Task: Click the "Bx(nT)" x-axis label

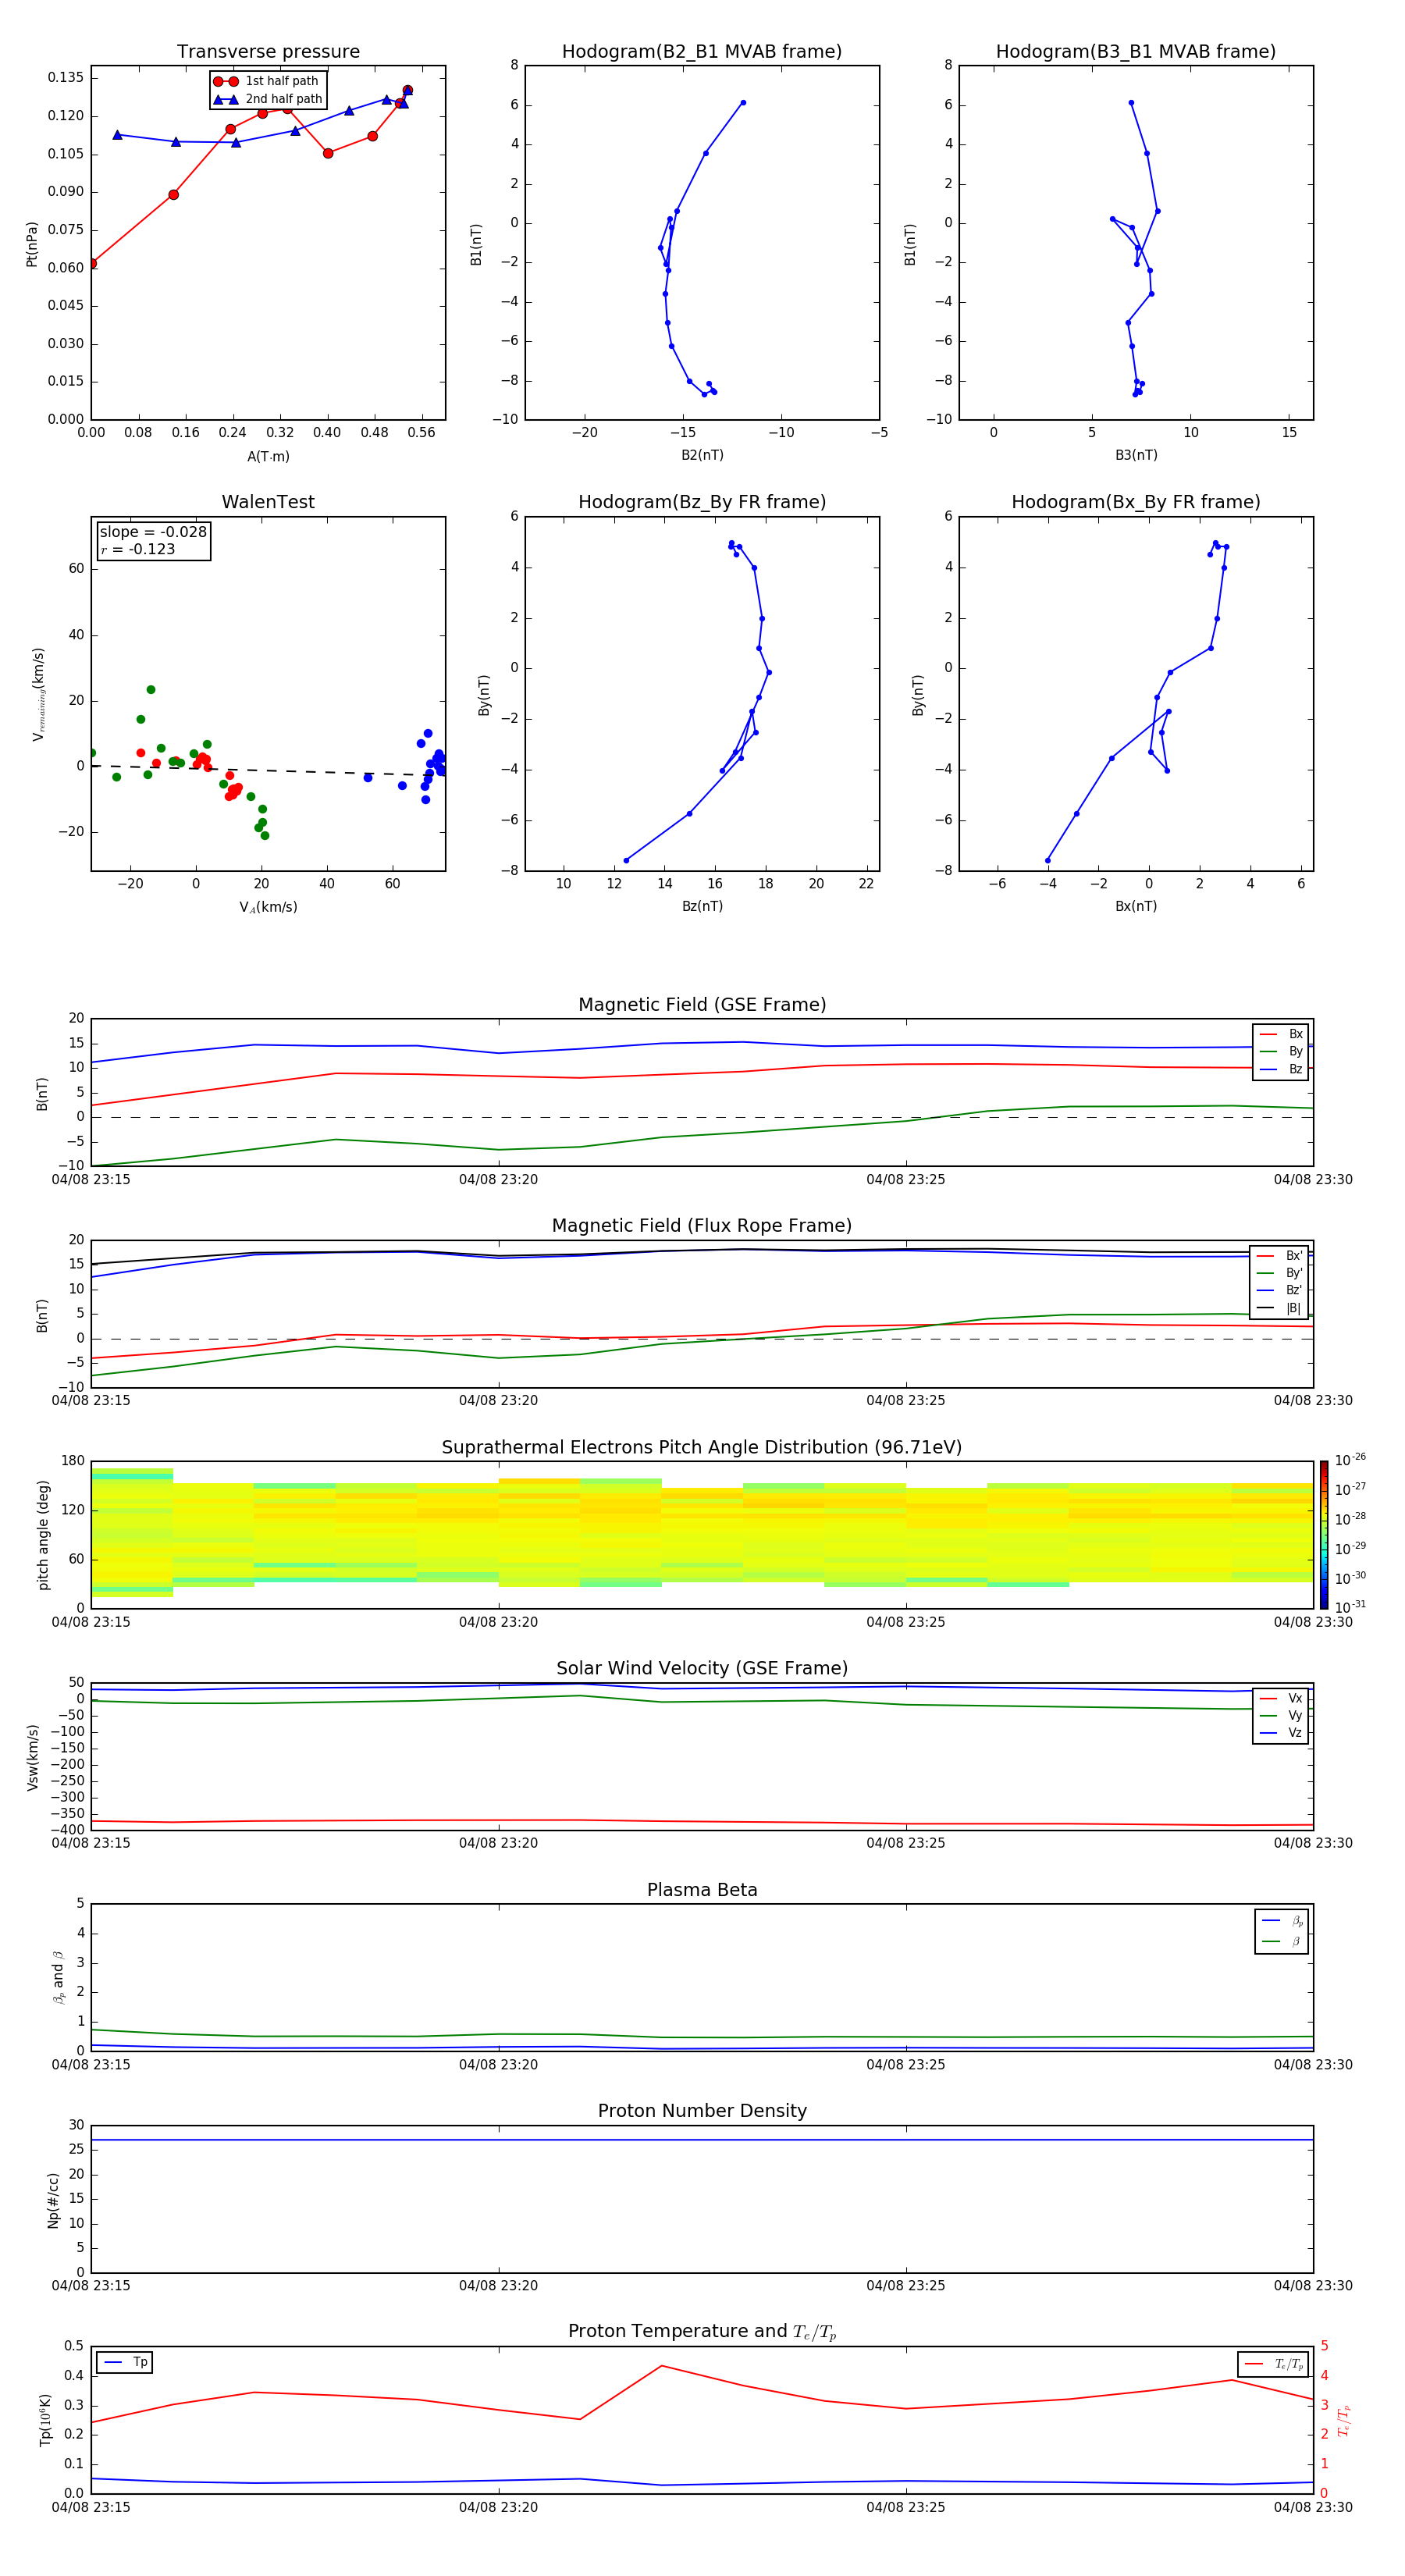Action: coord(1136,906)
